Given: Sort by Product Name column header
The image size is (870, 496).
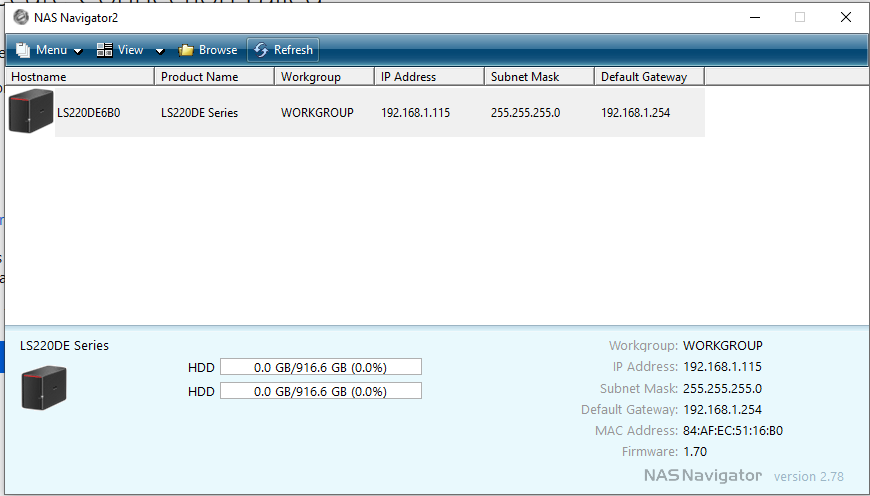Looking at the screenshot, I should pos(215,77).
